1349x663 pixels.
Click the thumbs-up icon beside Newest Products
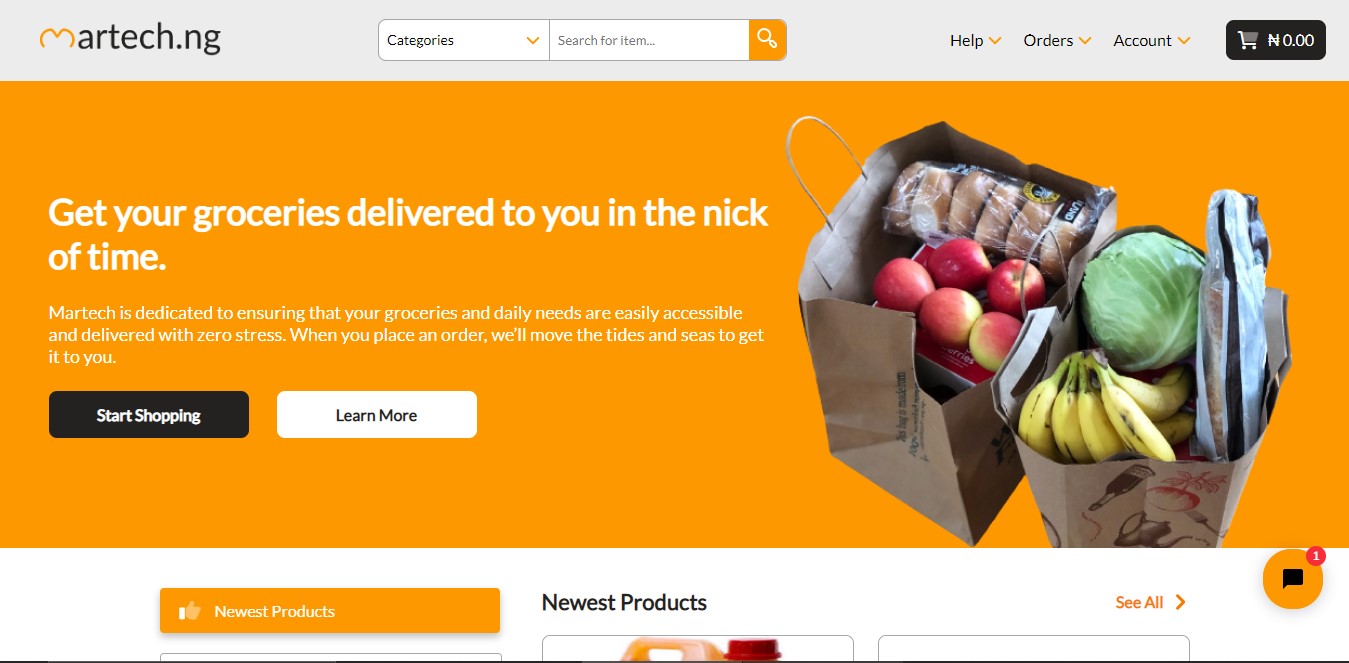tap(189, 611)
